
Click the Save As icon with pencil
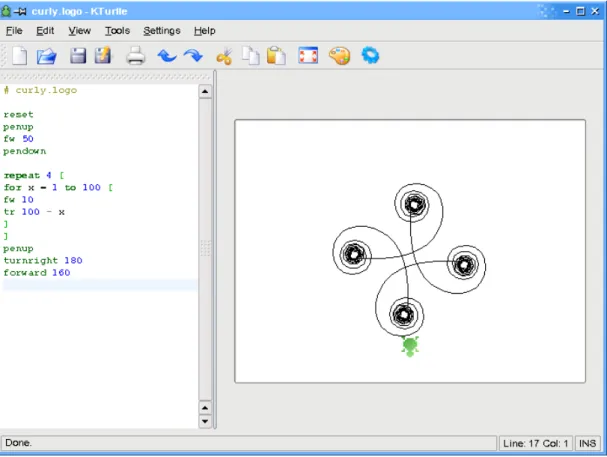[103, 55]
